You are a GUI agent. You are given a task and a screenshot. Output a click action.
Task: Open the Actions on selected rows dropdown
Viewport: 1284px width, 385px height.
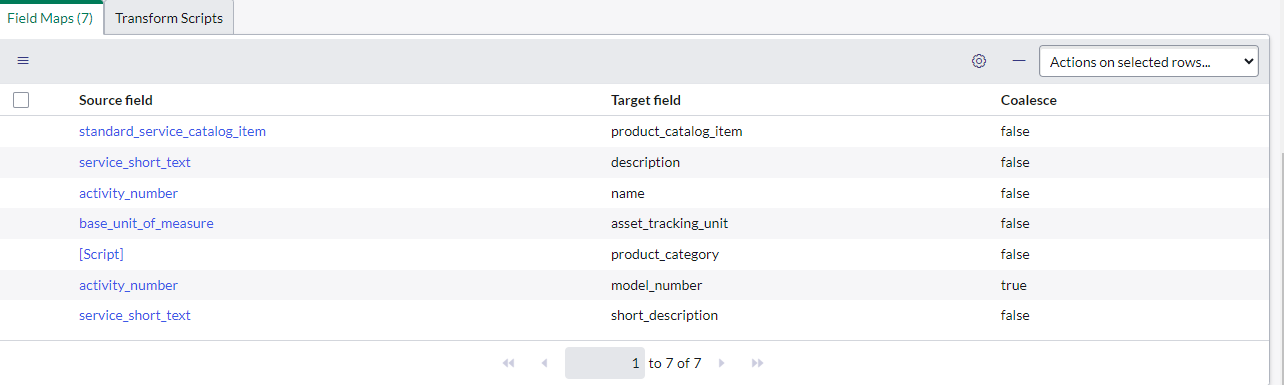pos(1148,62)
